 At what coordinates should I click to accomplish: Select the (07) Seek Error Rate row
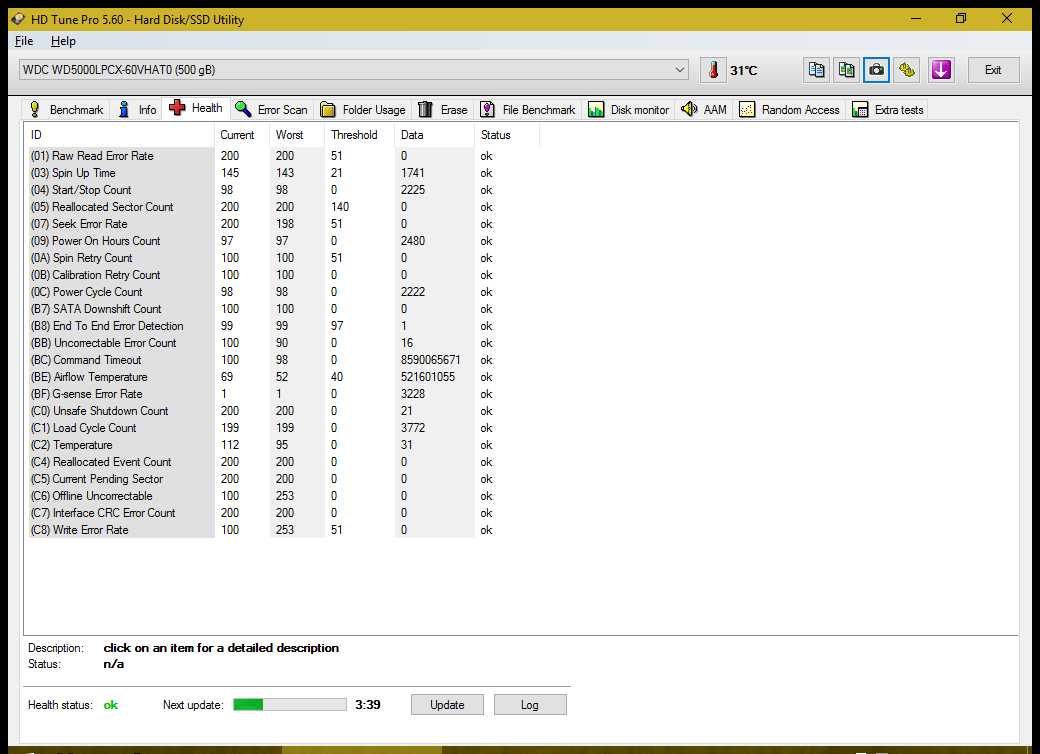(284, 224)
